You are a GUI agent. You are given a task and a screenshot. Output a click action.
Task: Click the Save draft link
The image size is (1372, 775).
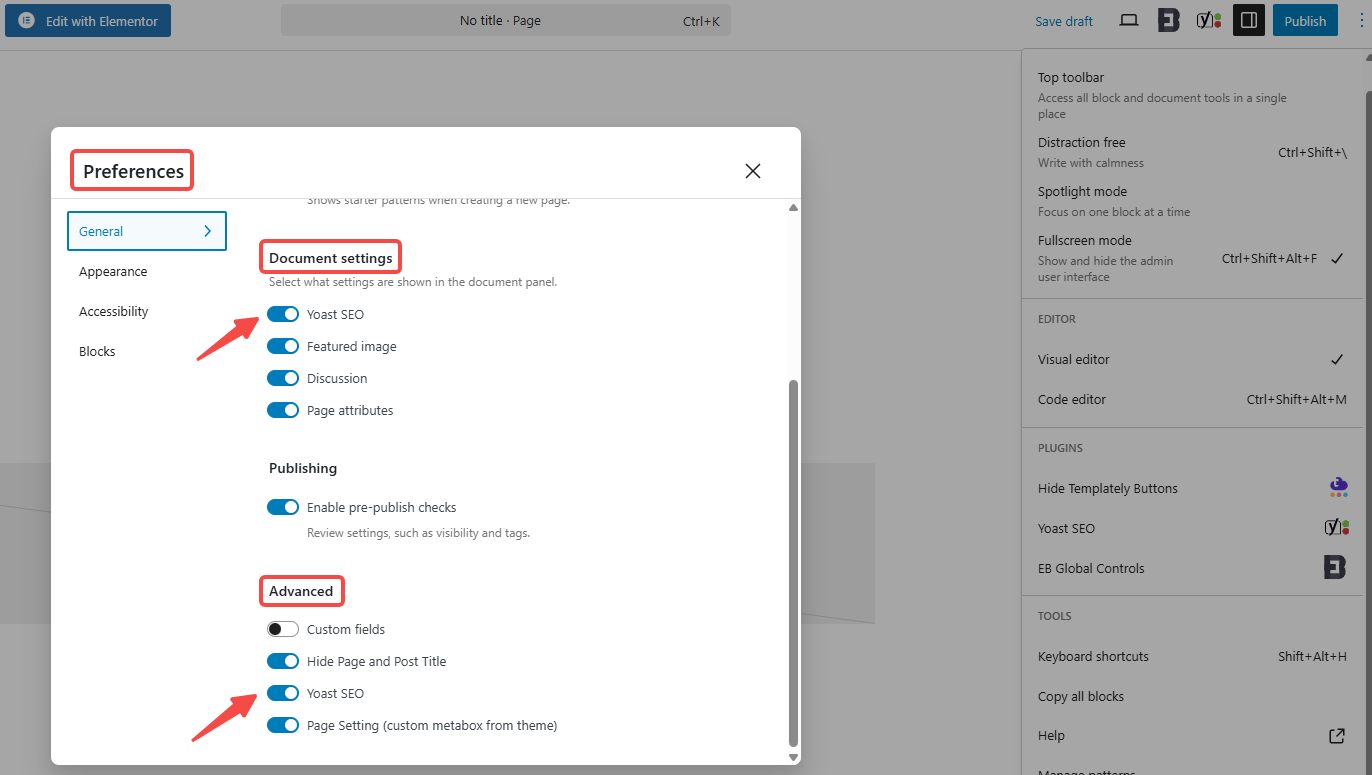[1063, 20]
